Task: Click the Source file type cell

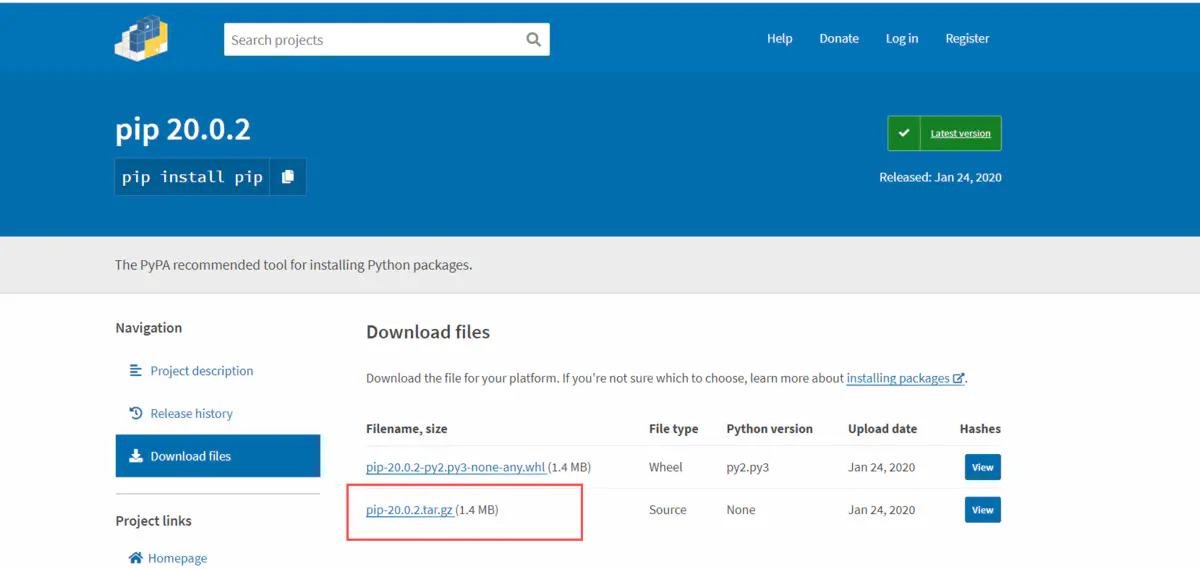Action: tap(668, 510)
